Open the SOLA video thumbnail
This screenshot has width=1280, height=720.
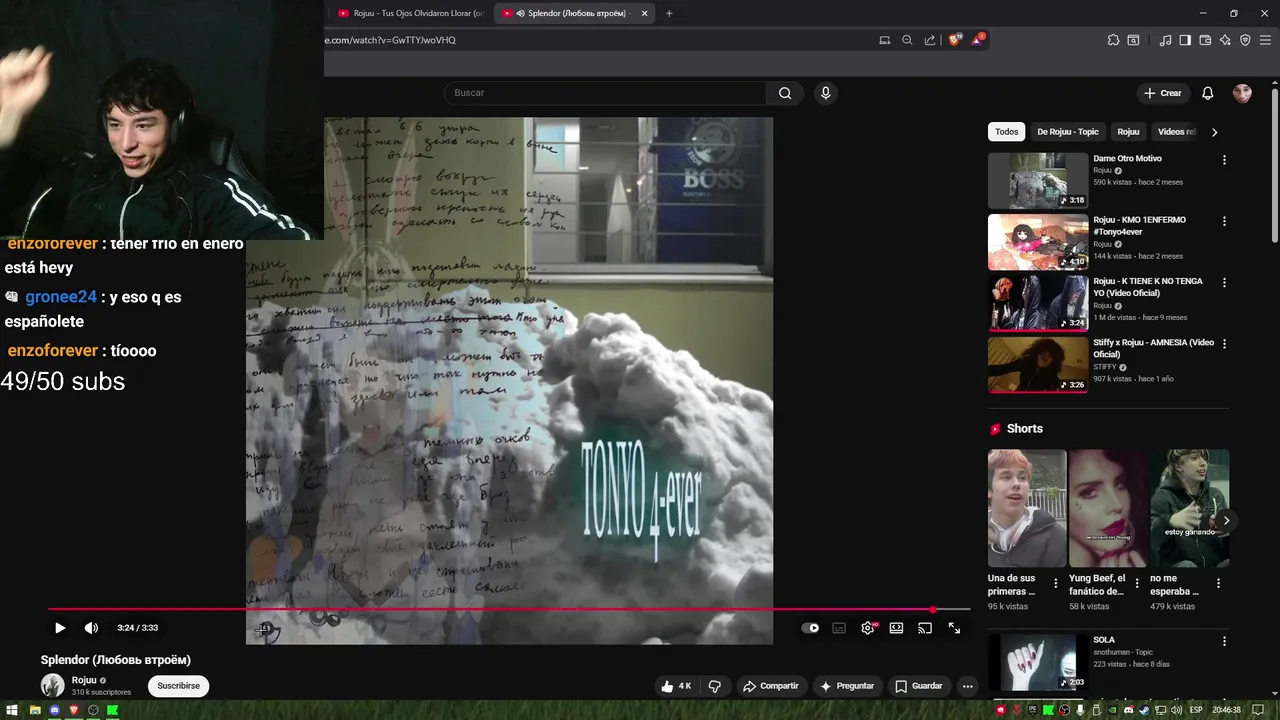tap(1038, 662)
